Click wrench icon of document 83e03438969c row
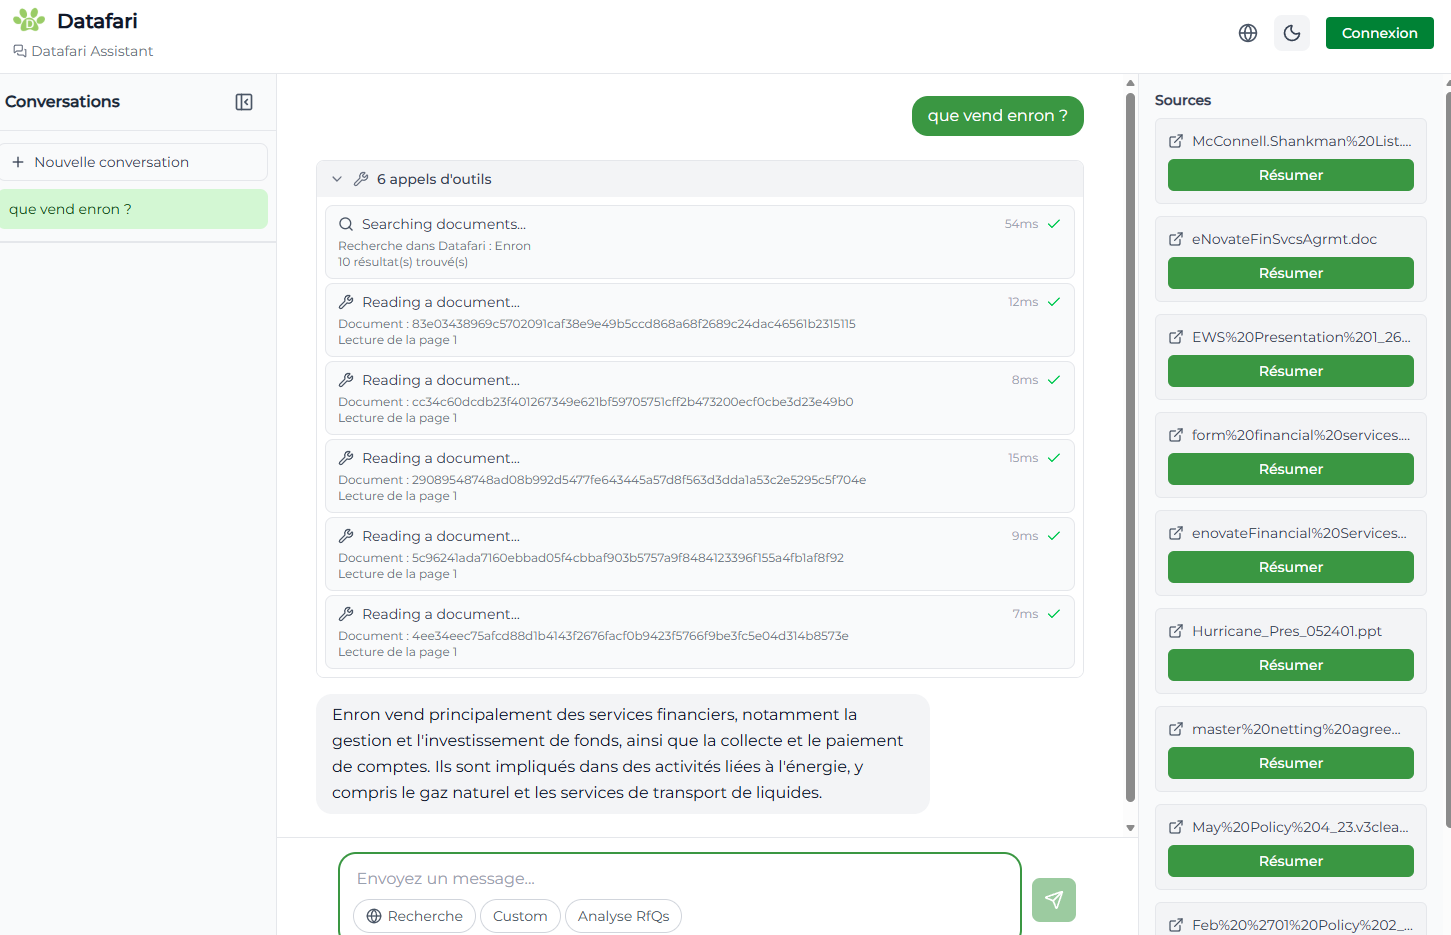1451x935 pixels. point(346,302)
